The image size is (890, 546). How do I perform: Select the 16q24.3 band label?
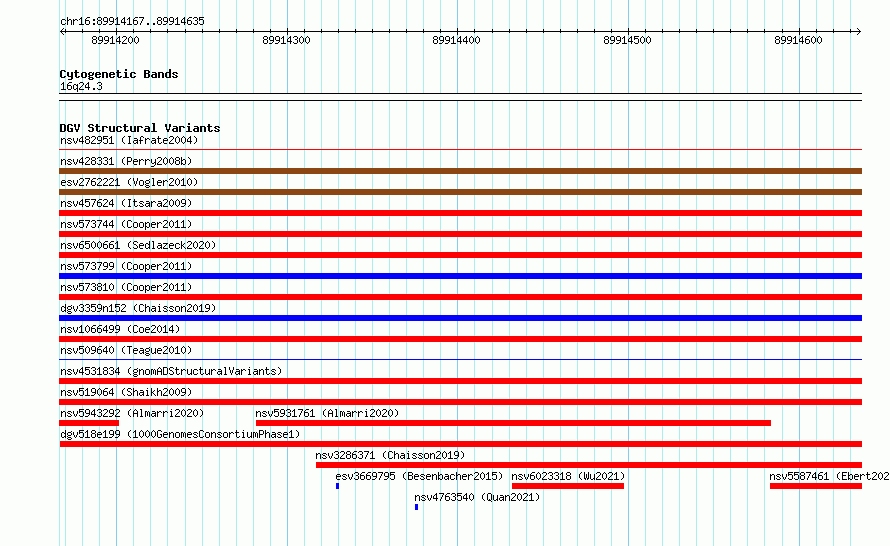pyautogui.click(x=81, y=86)
